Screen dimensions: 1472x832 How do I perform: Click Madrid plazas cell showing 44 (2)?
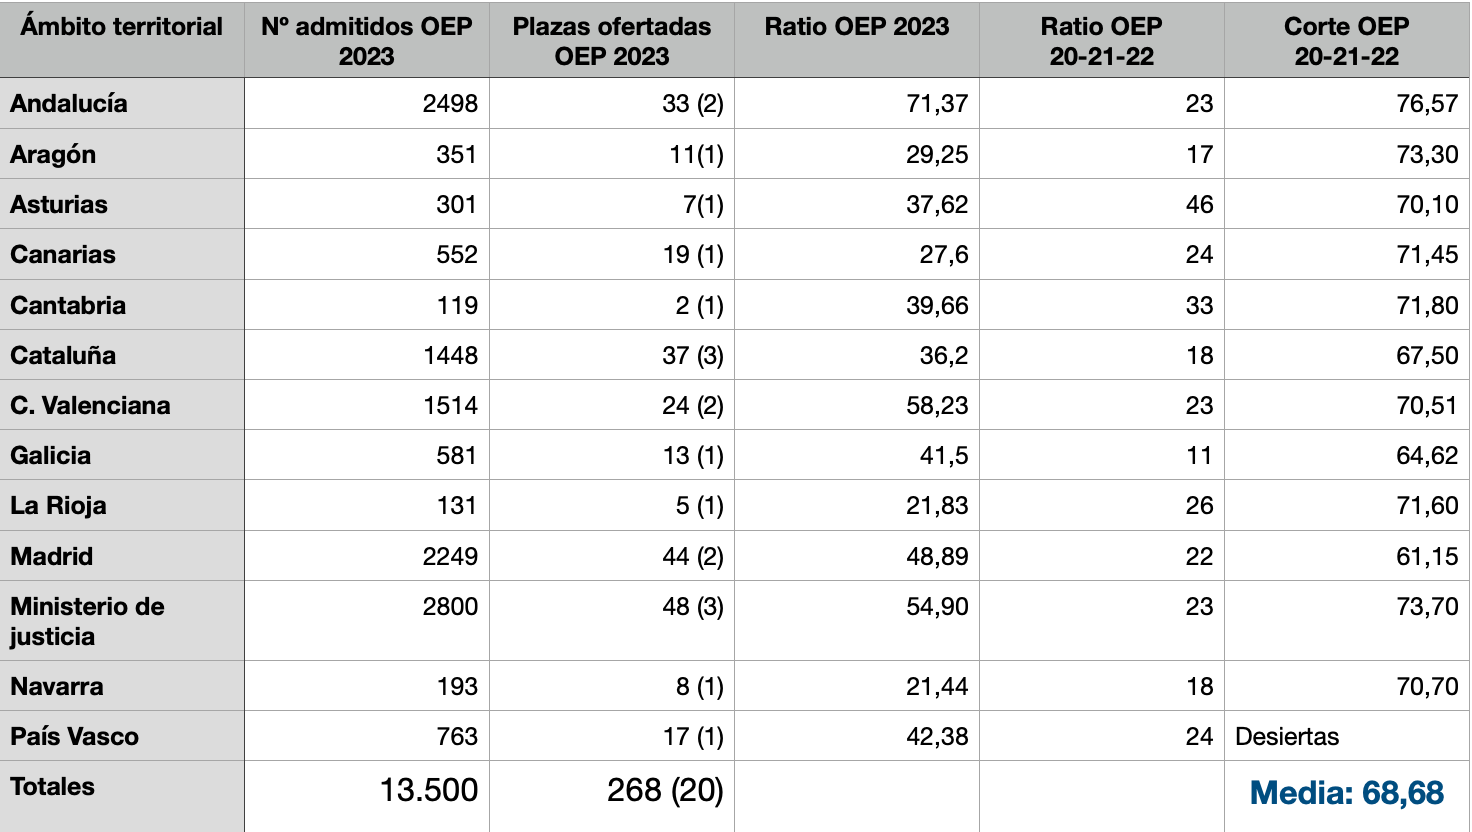click(692, 557)
